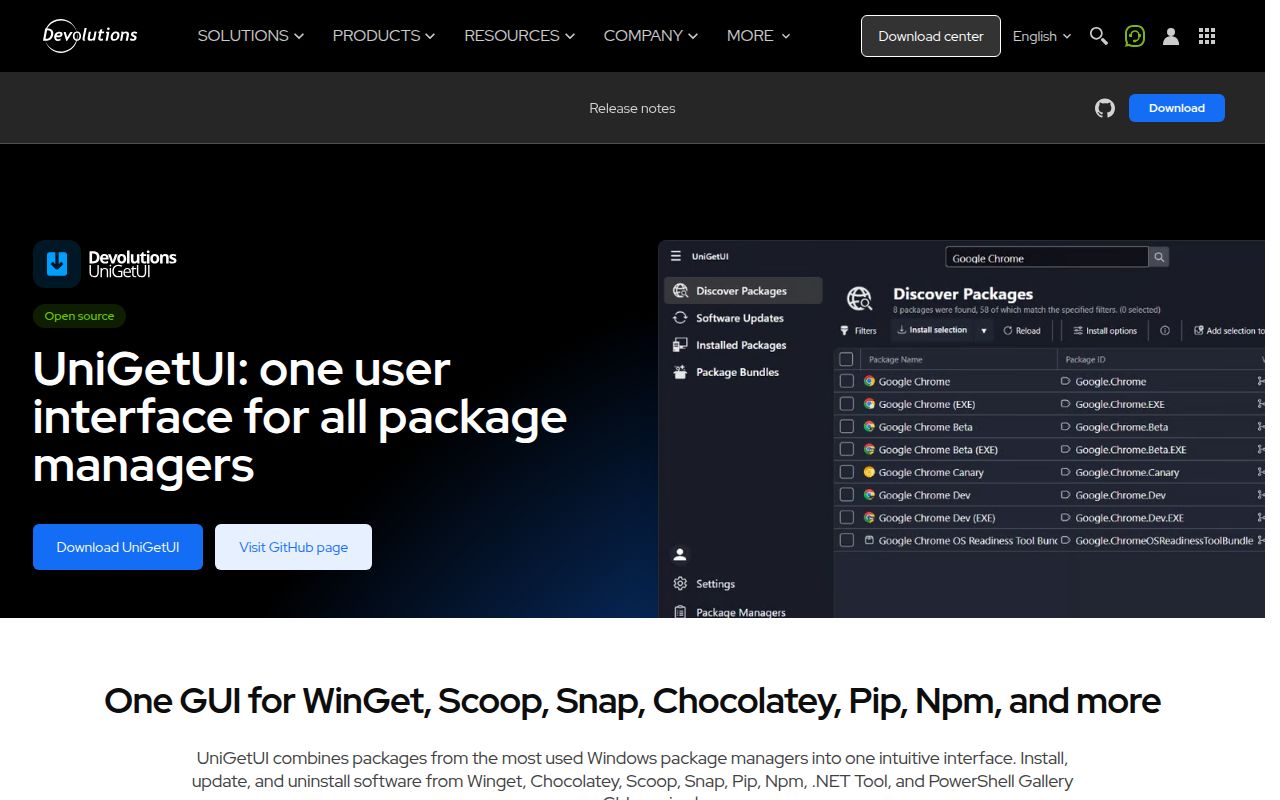Click the Discover Packages sidebar icon
The width and height of the screenshot is (1280, 800).
[681, 291]
